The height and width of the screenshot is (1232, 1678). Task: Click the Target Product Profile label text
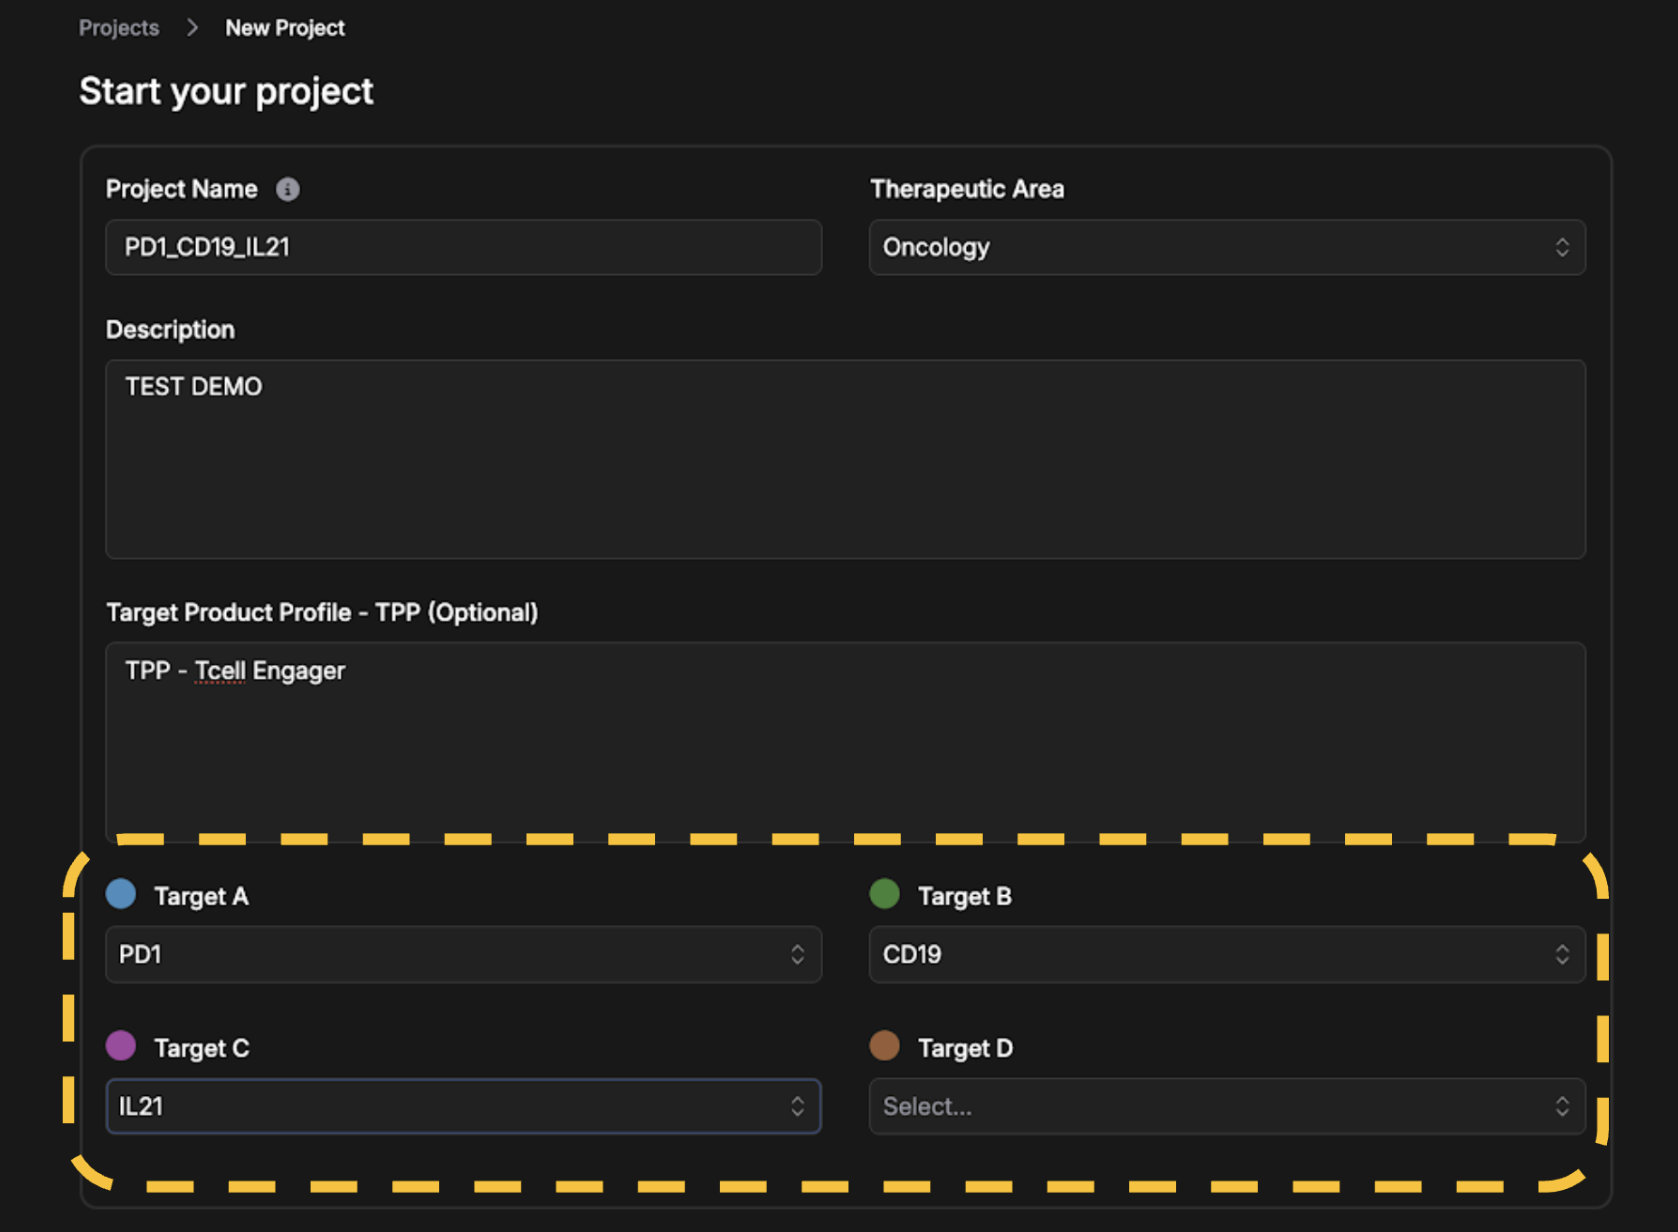point(322,612)
